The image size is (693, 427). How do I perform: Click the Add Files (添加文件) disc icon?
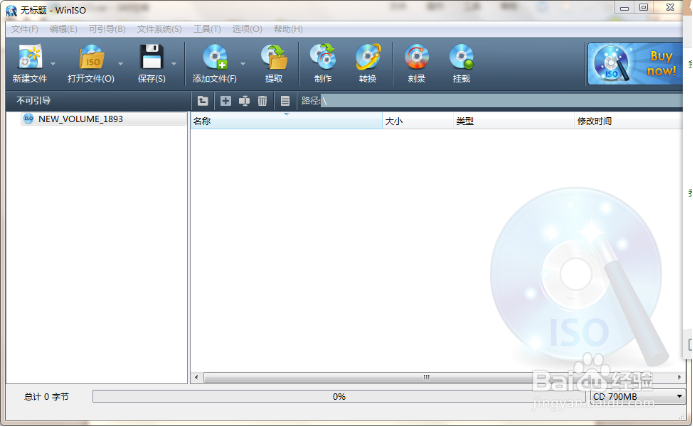click(x=215, y=56)
